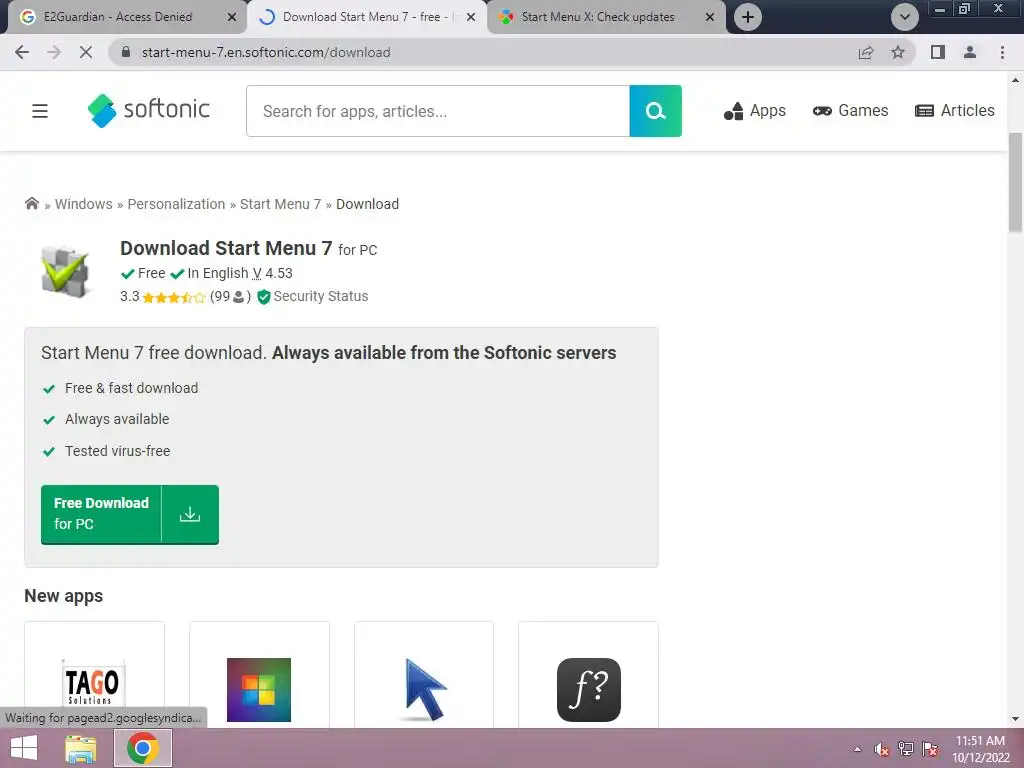Click the address bar URL
Viewport: 1024px width, 768px height.
point(266,52)
